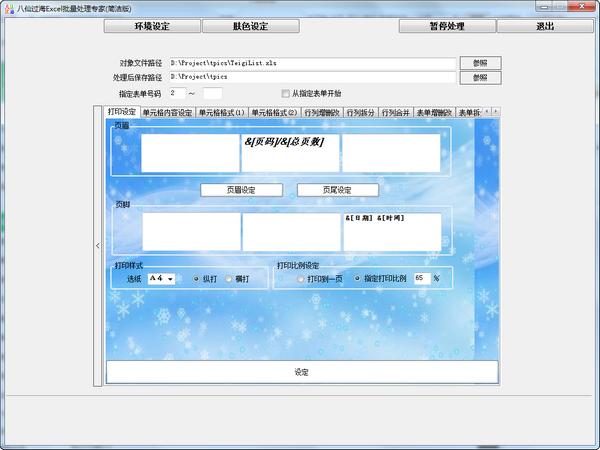Image resolution: width=600 pixels, height=450 pixels.
Task: Click the start sheet number field
Action: click(x=178, y=93)
